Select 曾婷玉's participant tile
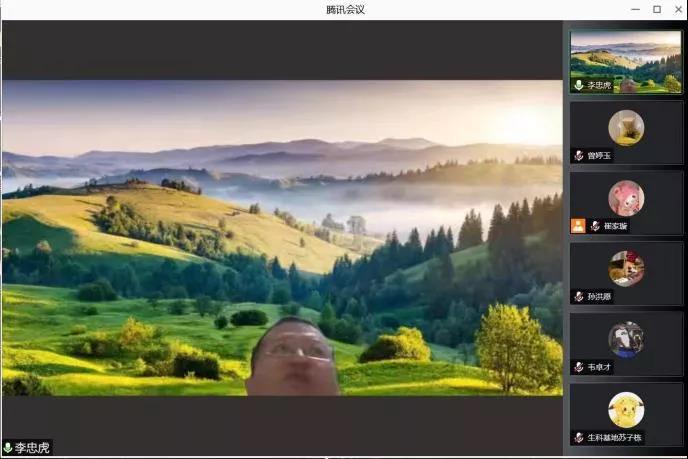This screenshot has height=459, width=688. point(626,132)
